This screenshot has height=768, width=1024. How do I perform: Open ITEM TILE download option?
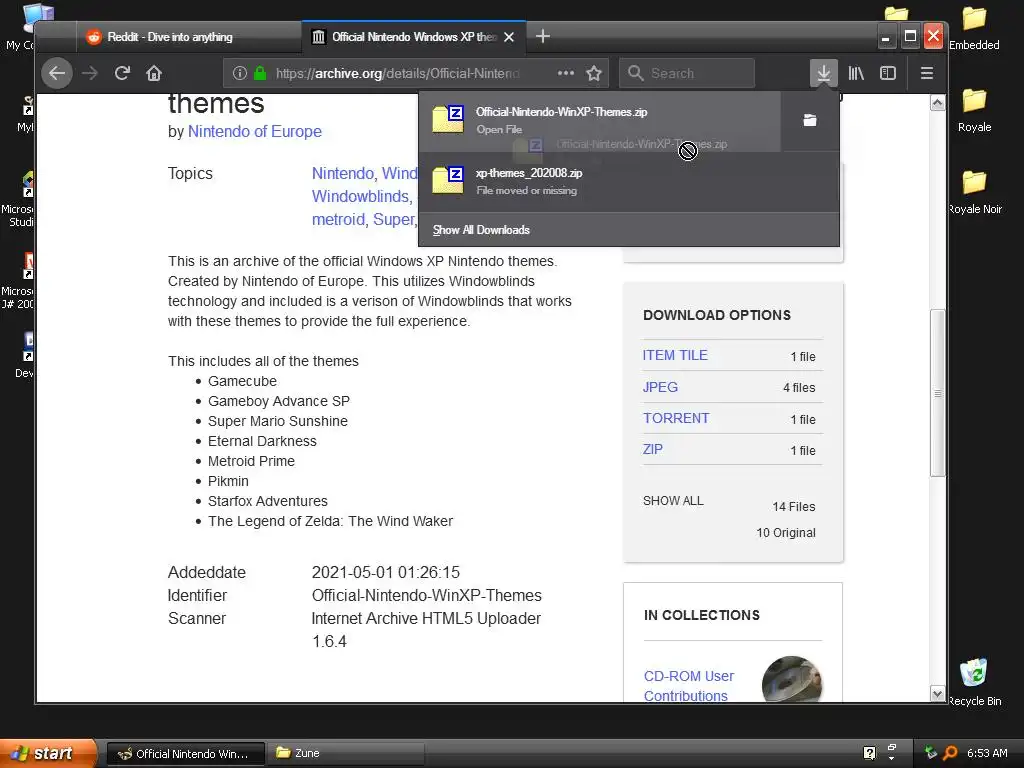point(675,355)
